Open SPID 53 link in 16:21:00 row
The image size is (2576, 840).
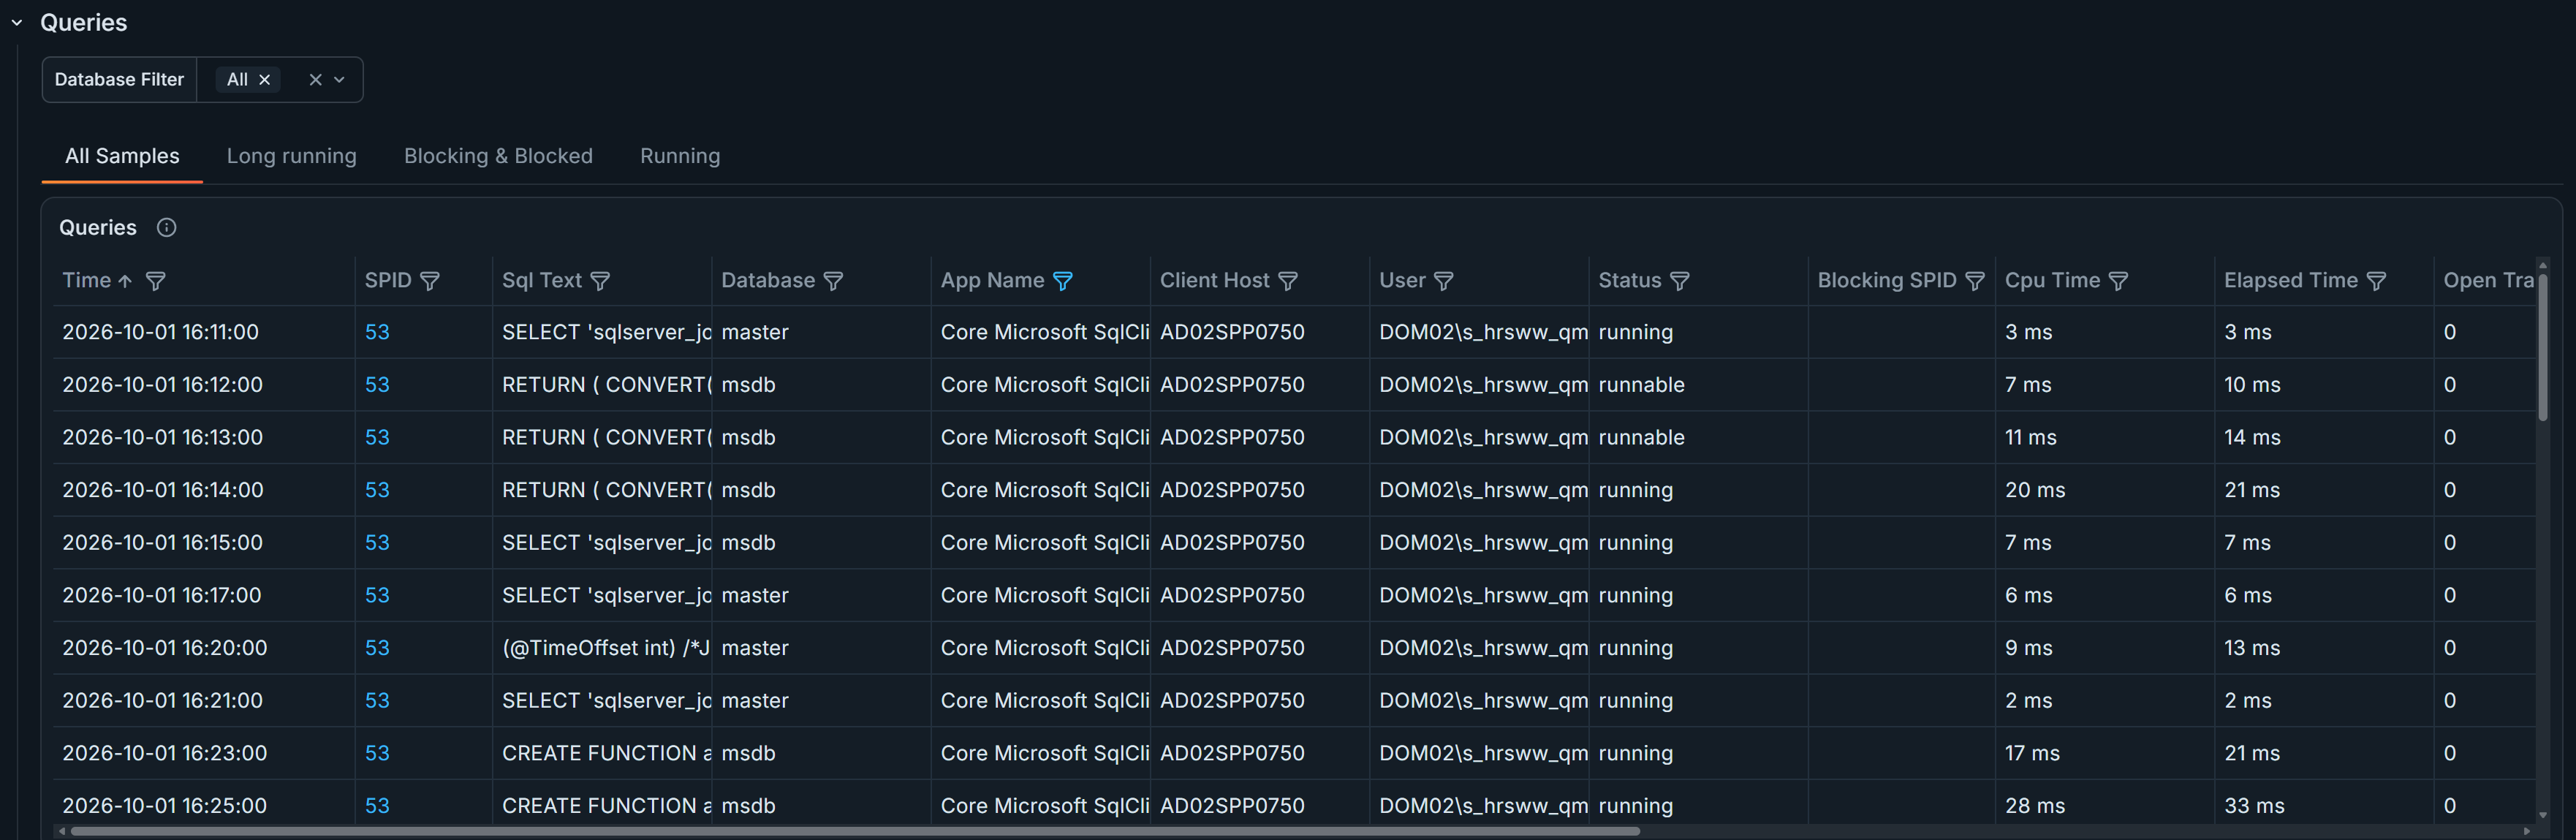pyautogui.click(x=377, y=701)
